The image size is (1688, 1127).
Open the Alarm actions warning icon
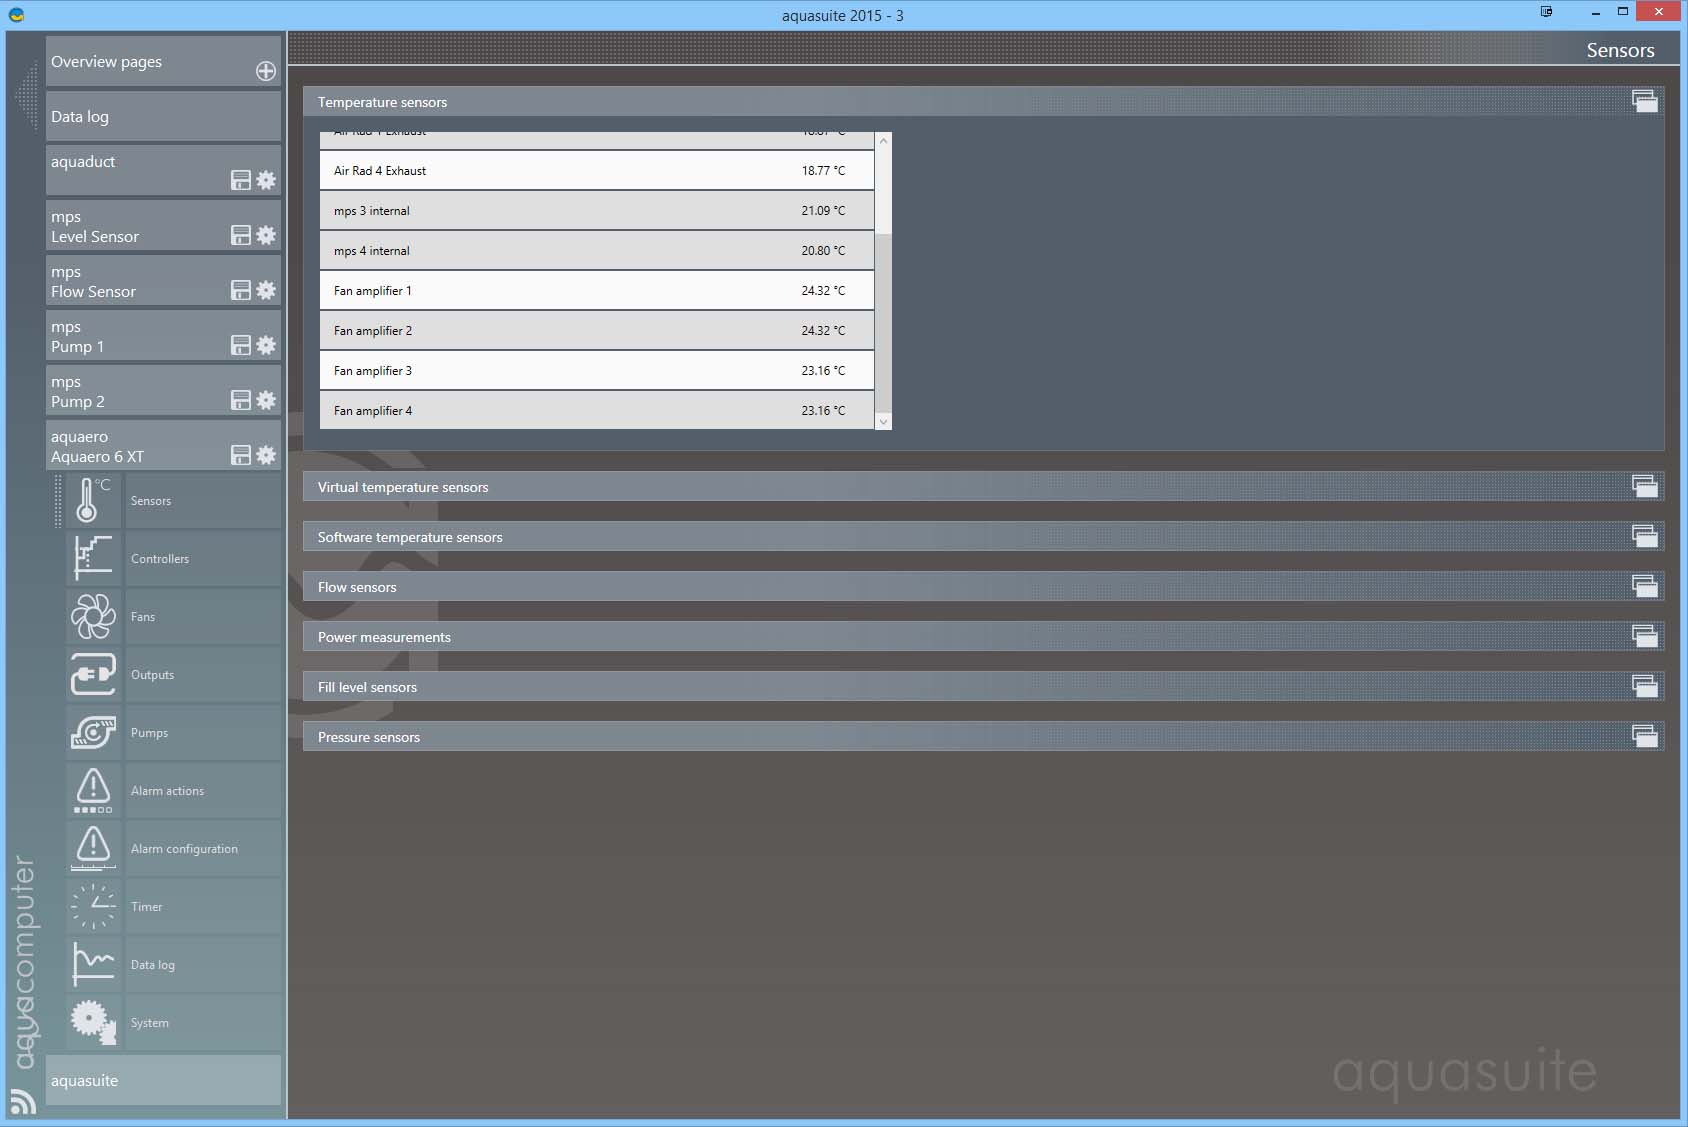pyautogui.click(x=93, y=790)
